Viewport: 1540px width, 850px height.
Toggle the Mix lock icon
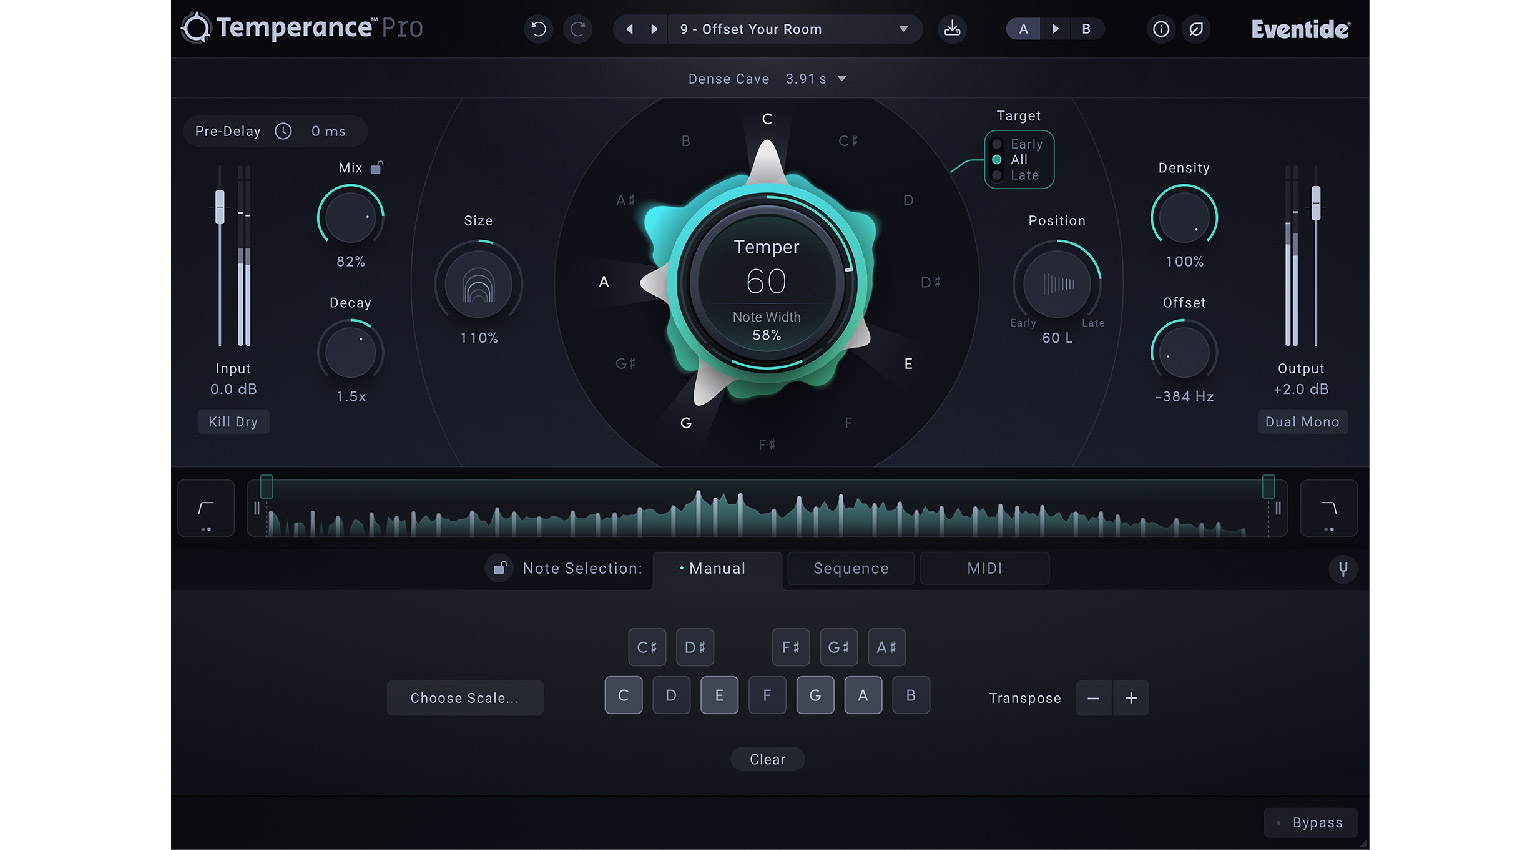tap(377, 168)
